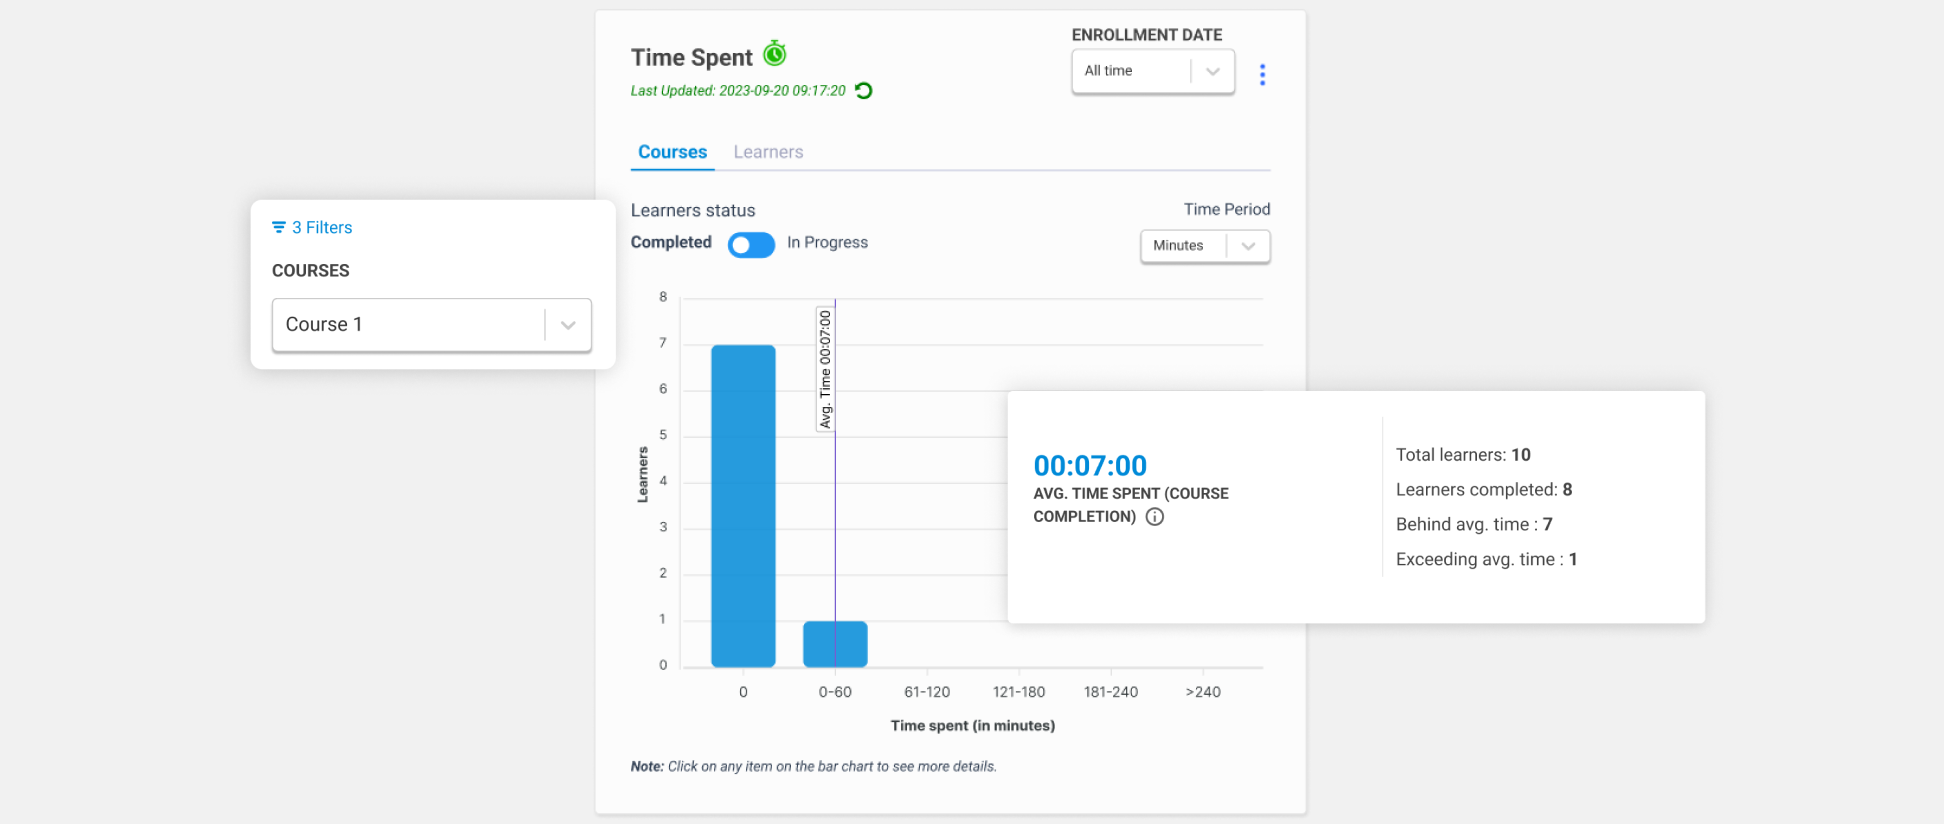The width and height of the screenshot is (1944, 824).
Task: Click the chevron arrow in Minutes dropdown
Action: click(1248, 246)
